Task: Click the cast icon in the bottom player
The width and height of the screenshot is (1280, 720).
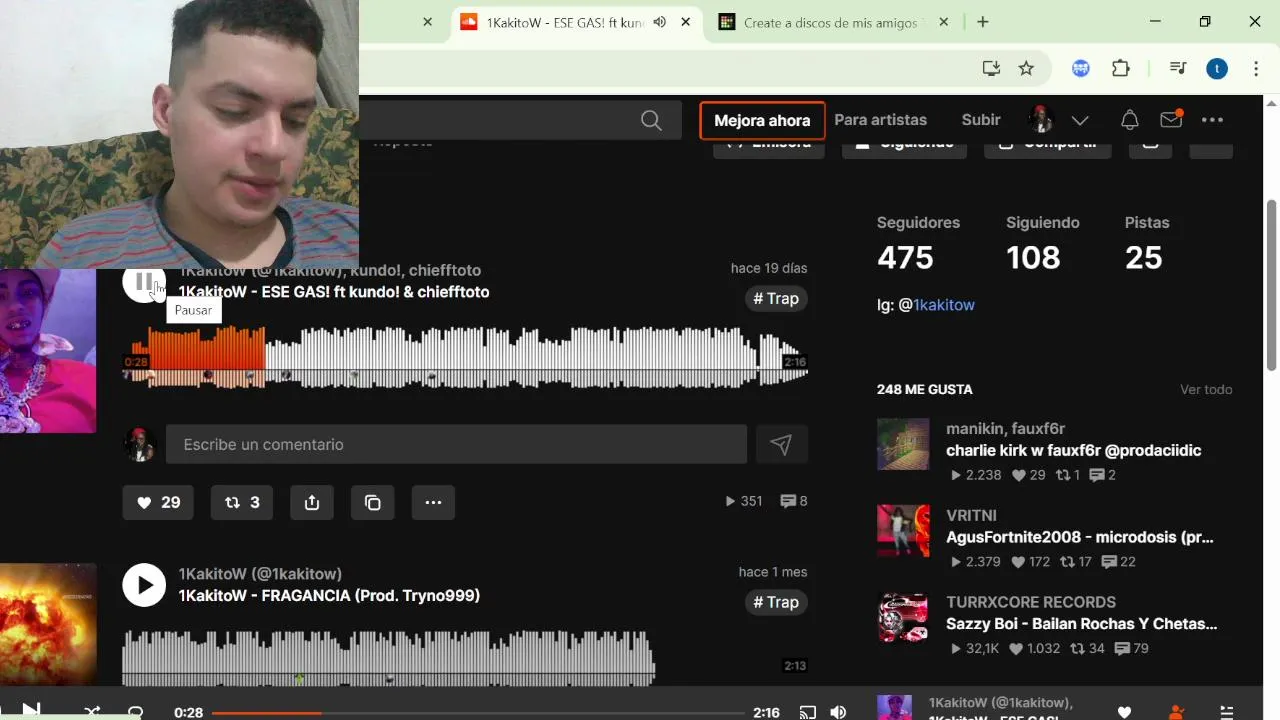Action: [808, 712]
